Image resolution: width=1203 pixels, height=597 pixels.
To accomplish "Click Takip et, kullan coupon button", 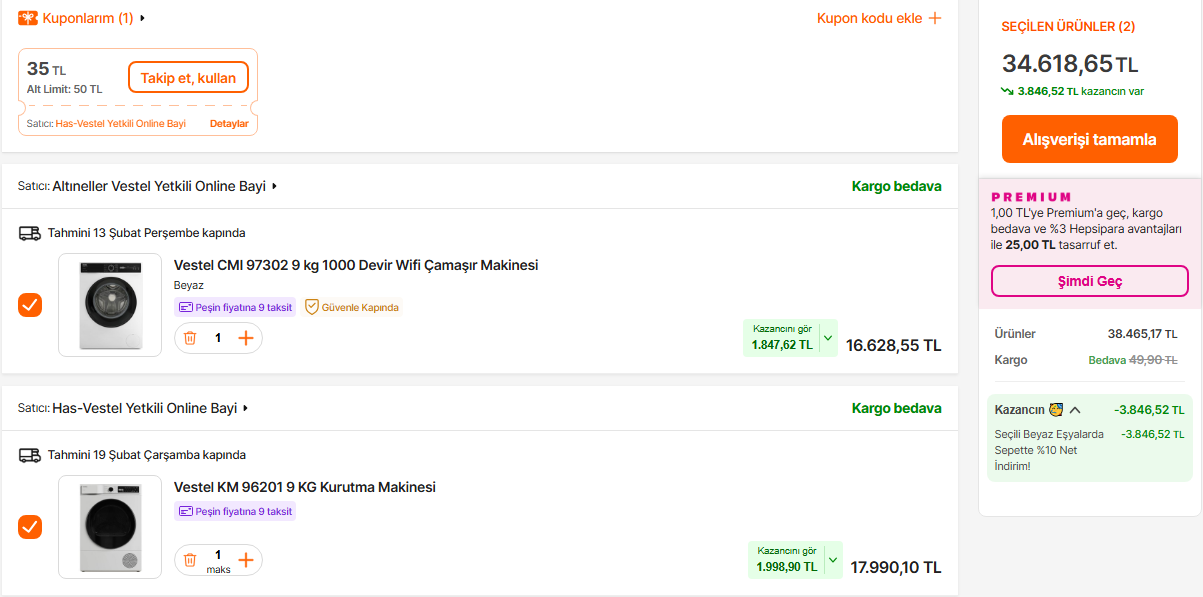I will coord(188,77).
